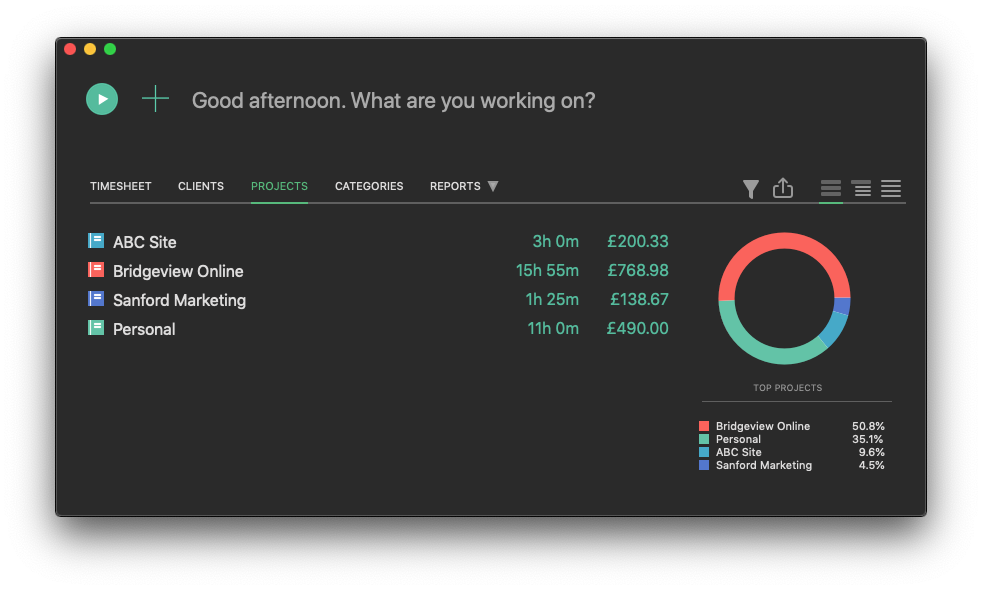Image resolution: width=982 pixels, height=590 pixels.
Task: Click the Personal project green book icon
Action: (96, 328)
